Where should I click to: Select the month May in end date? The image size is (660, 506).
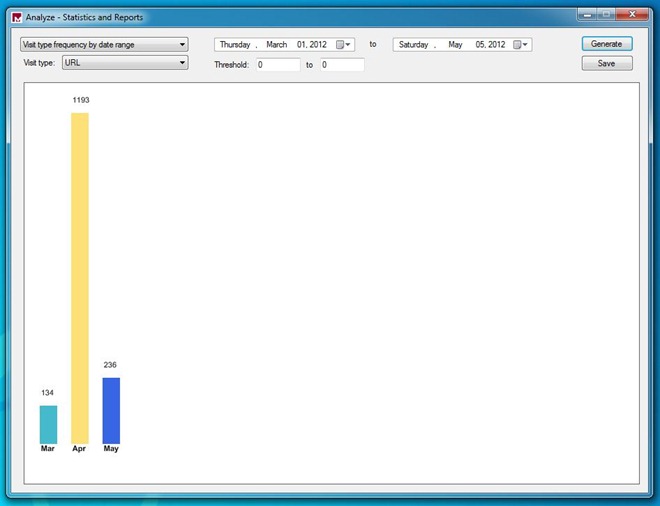[x=456, y=45]
